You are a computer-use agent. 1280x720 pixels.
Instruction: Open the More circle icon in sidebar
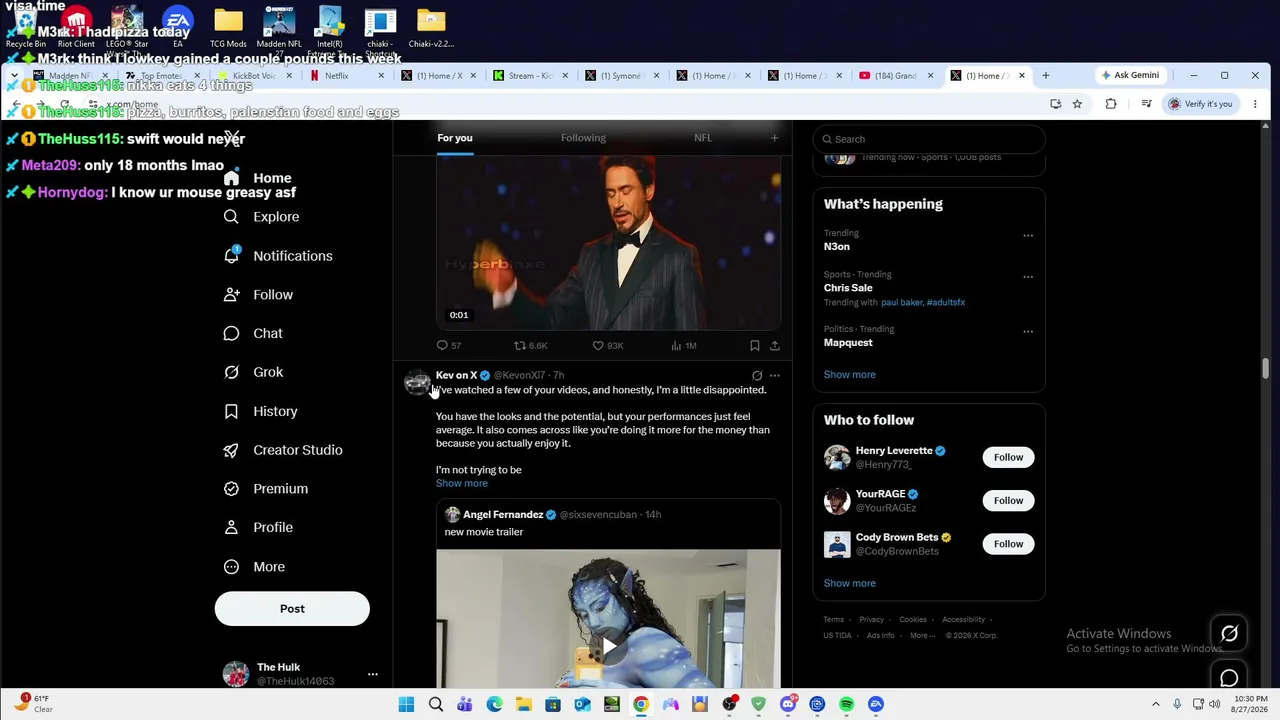(231, 567)
